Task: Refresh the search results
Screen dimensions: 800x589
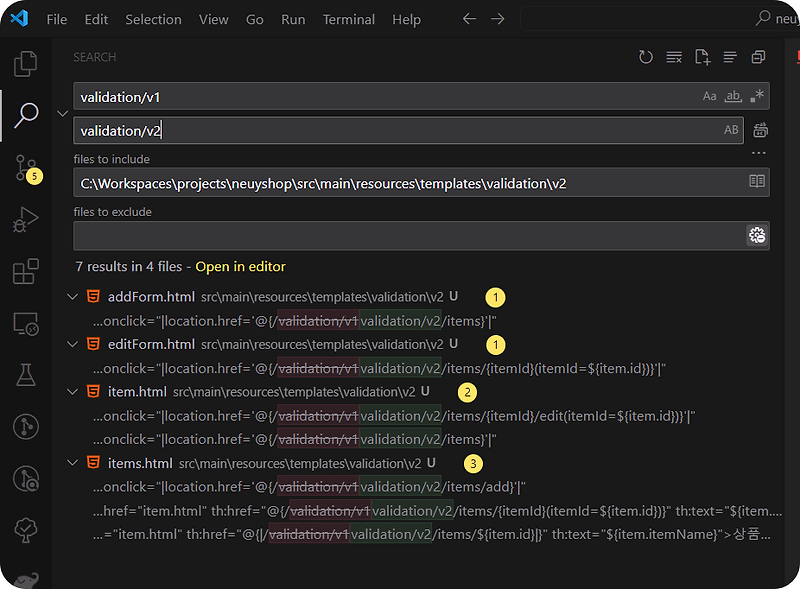Action: click(x=646, y=57)
